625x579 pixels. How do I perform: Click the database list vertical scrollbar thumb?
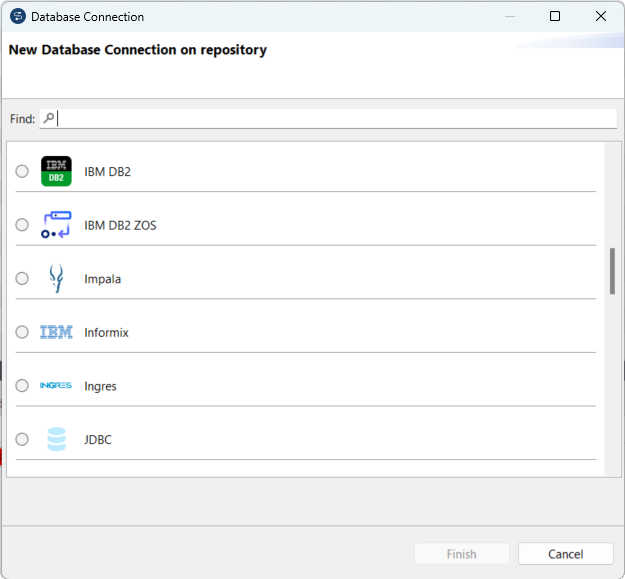click(x=612, y=271)
